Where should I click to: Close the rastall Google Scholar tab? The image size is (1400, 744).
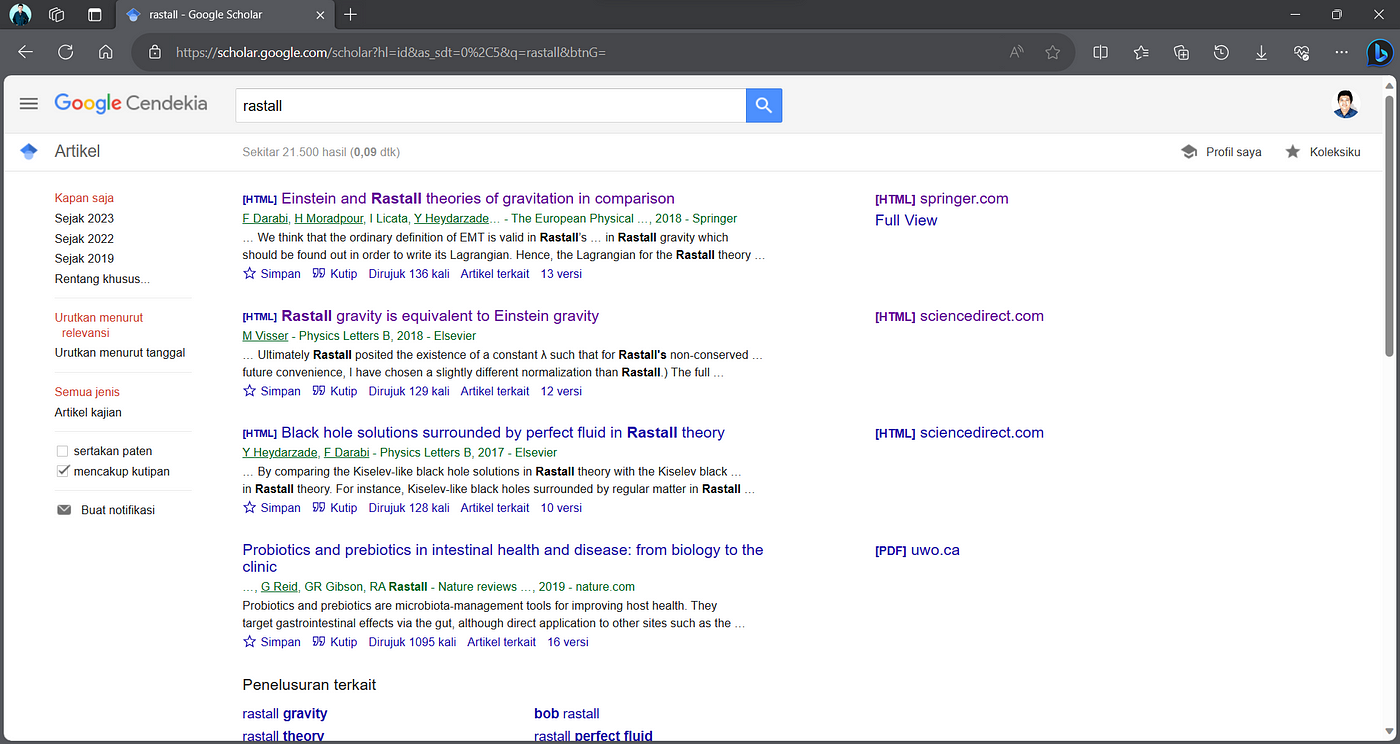tap(319, 15)
